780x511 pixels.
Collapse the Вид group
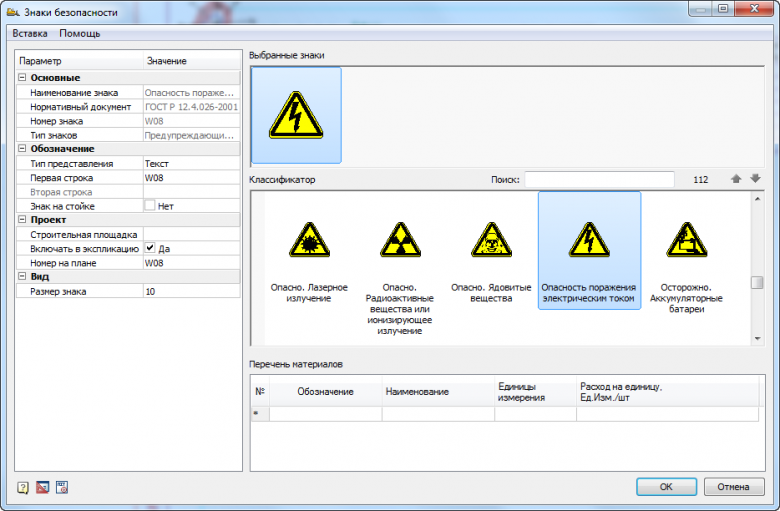pyautogui.click(x=22, y=276)
